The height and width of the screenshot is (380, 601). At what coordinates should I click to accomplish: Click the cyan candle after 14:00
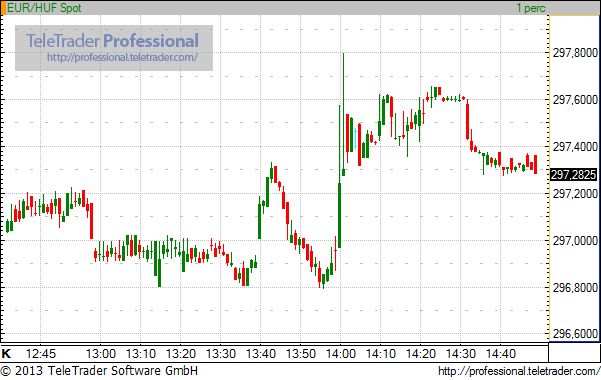tap(356, 139)
